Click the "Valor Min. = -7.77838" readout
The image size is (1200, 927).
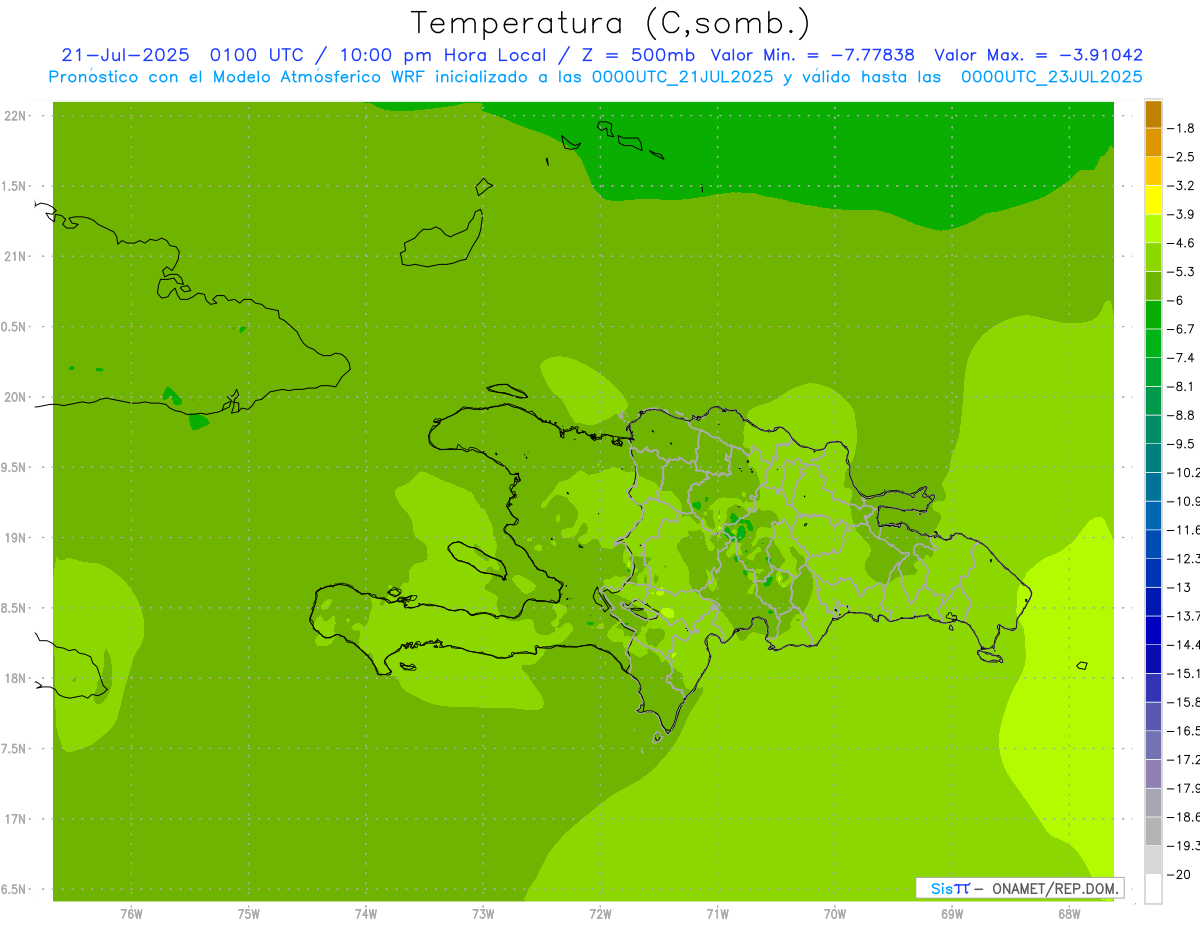click(x=812, y=56)
